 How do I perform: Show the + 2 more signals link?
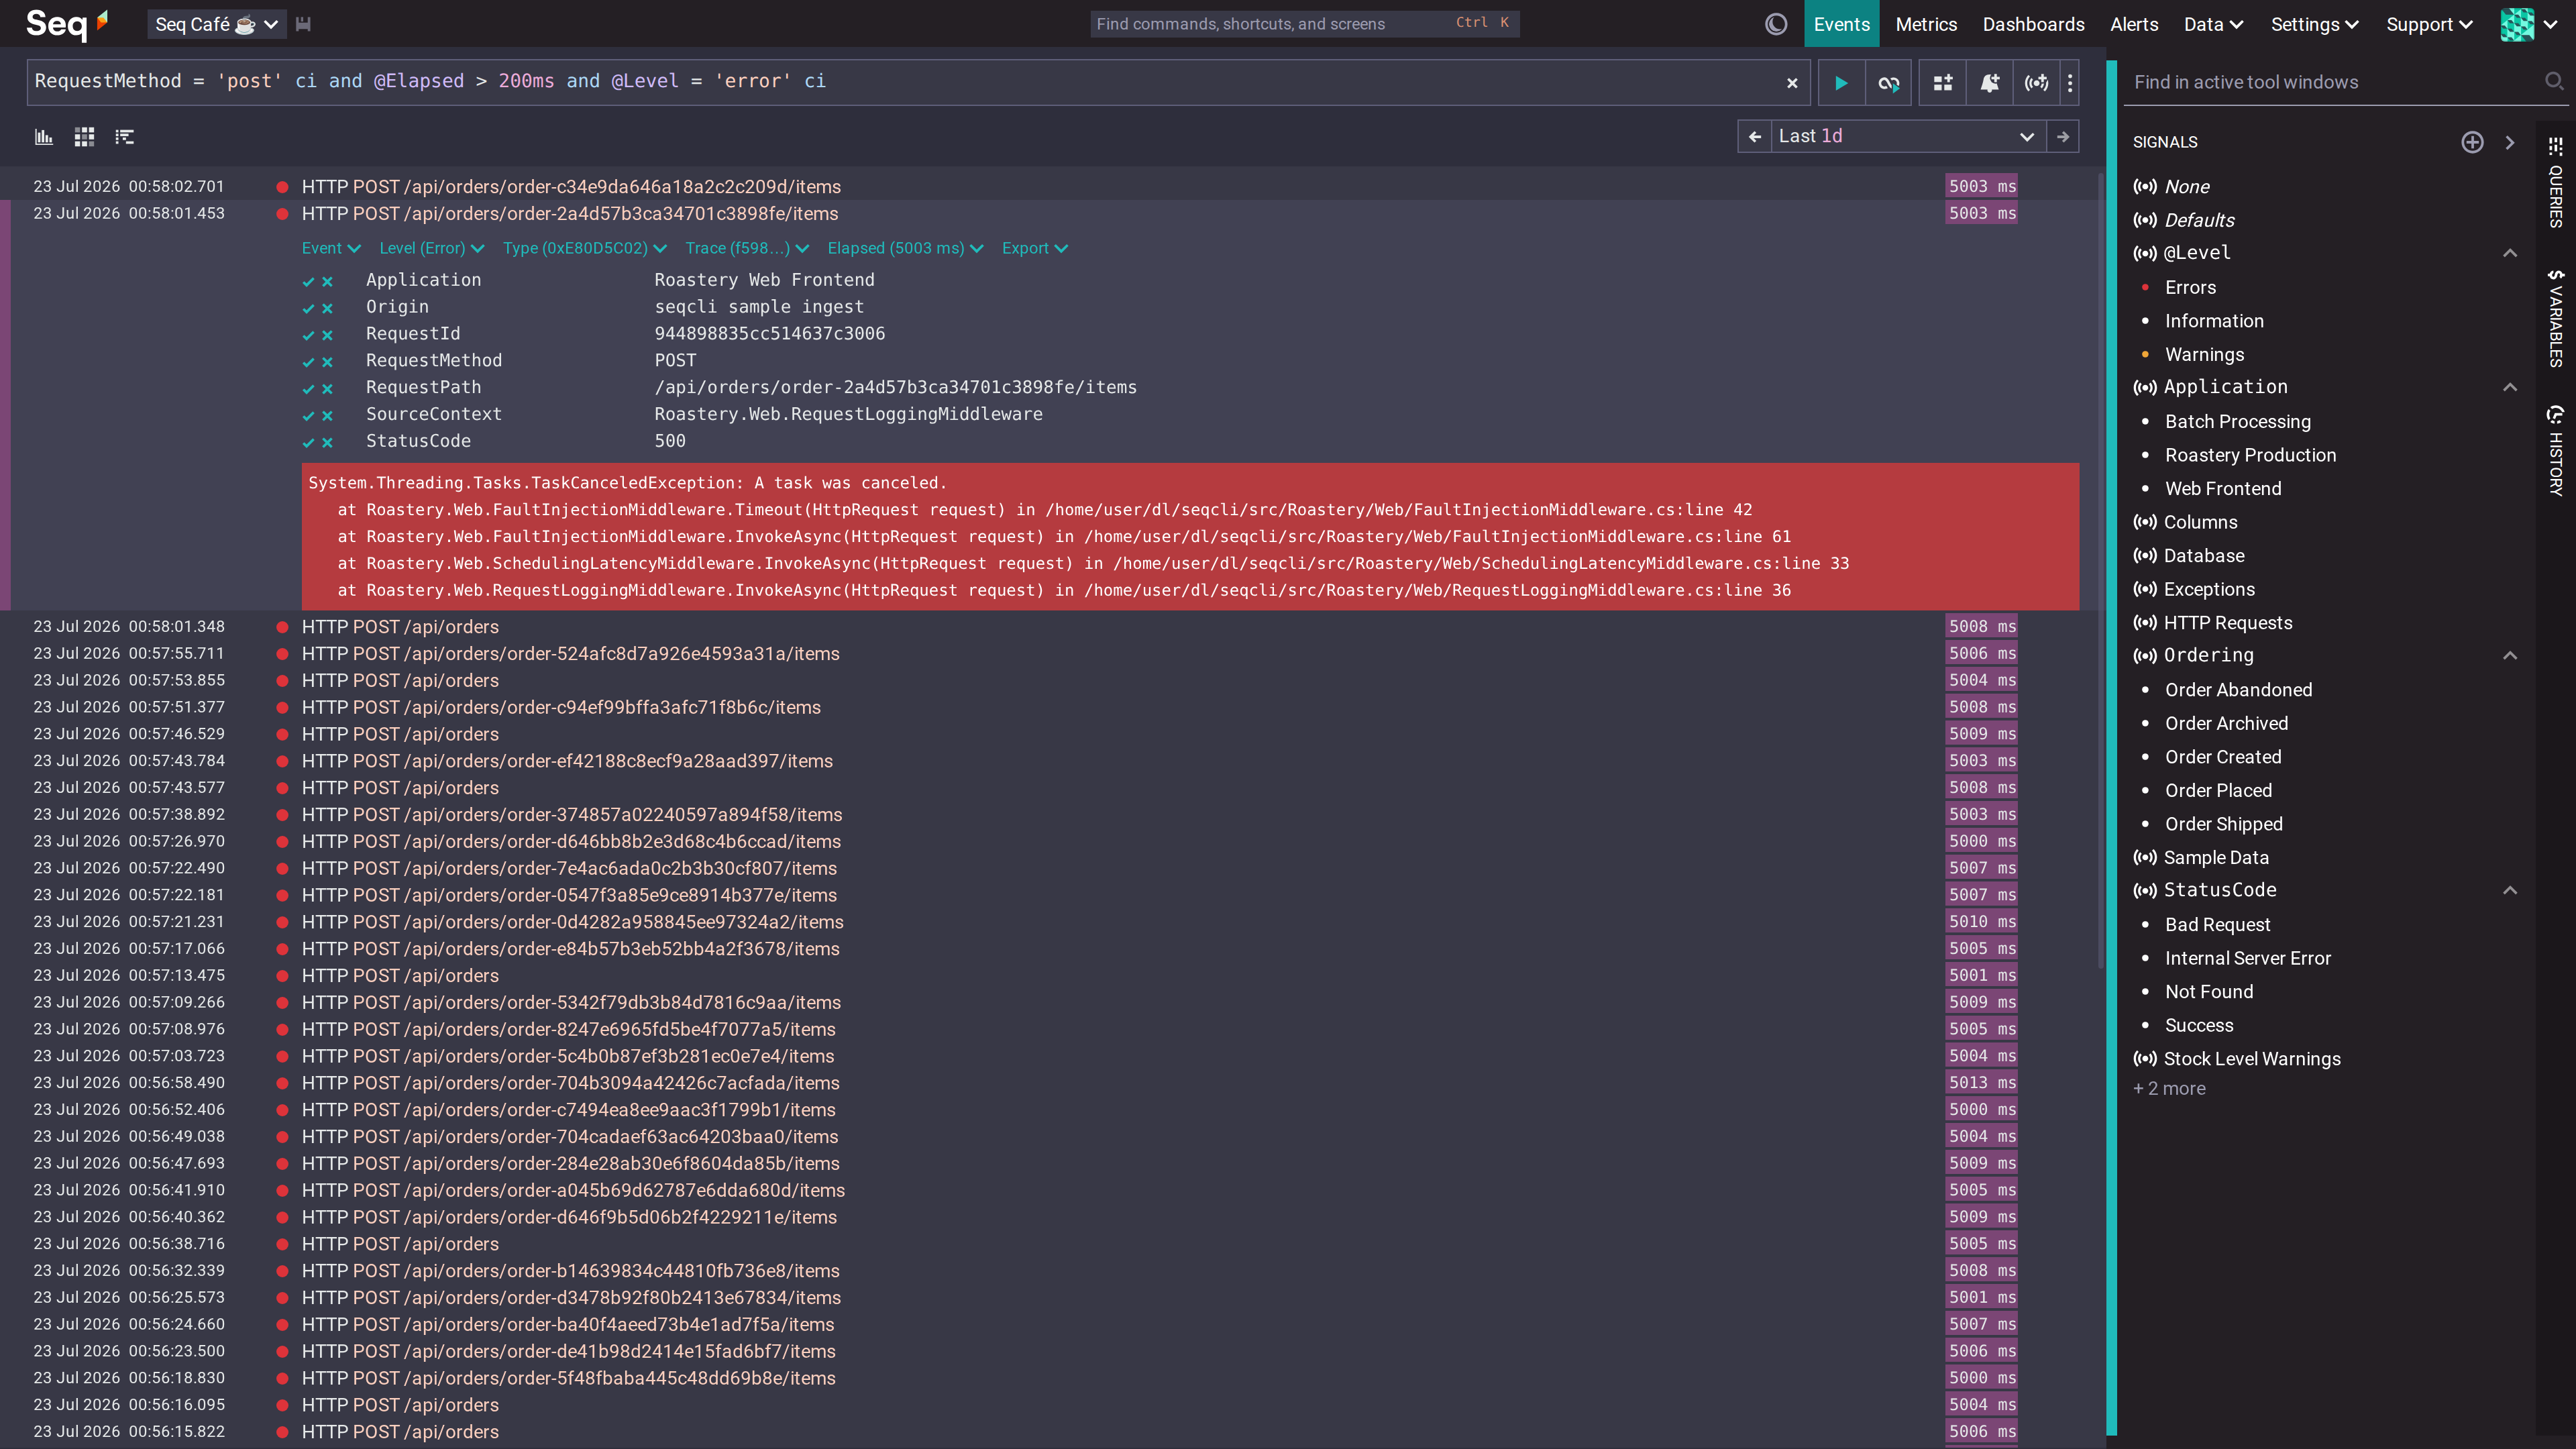2169,1089
